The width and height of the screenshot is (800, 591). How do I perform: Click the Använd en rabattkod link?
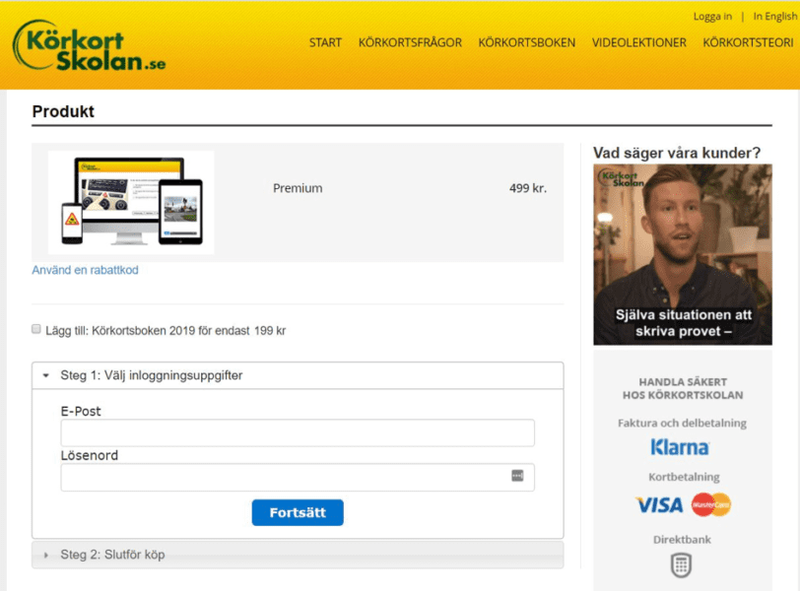85,270
